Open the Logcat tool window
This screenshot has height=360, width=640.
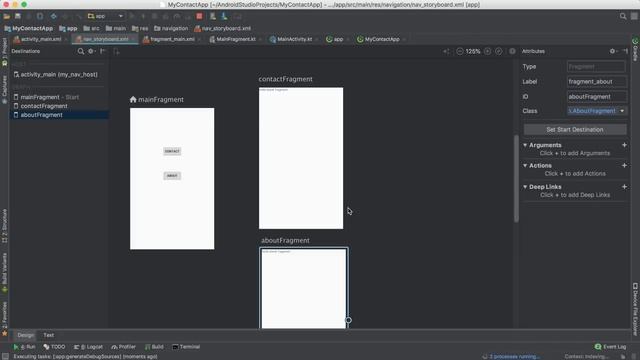tap(89, 347)
